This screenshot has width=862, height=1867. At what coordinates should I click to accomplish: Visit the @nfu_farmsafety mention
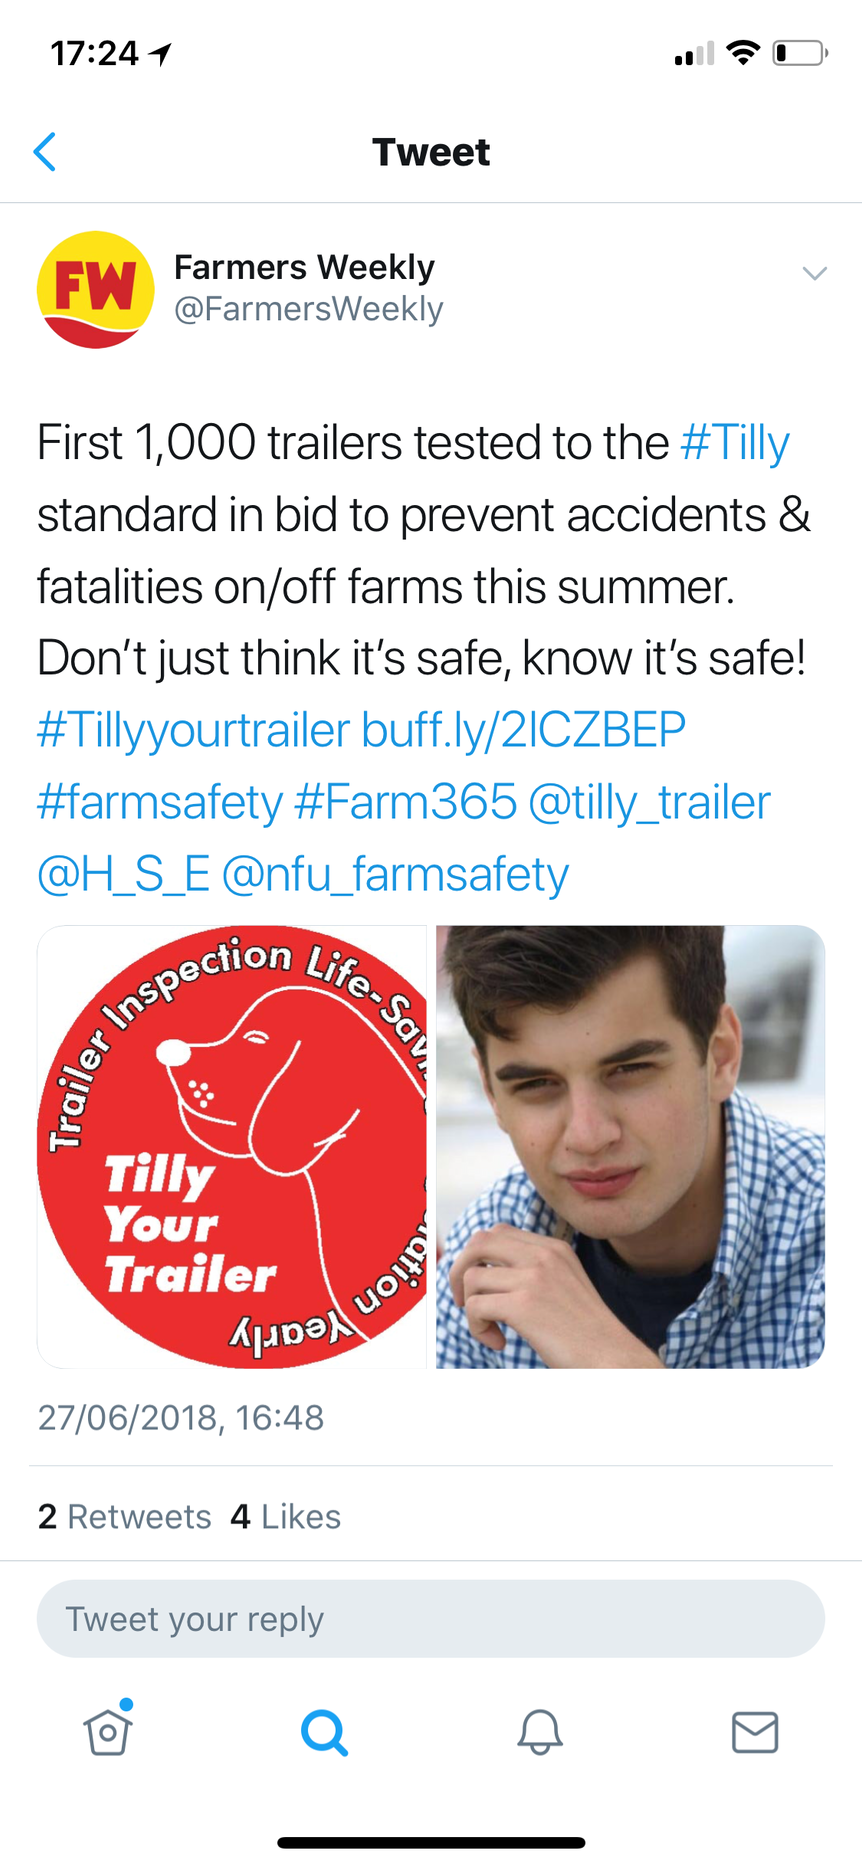(395, 874)
